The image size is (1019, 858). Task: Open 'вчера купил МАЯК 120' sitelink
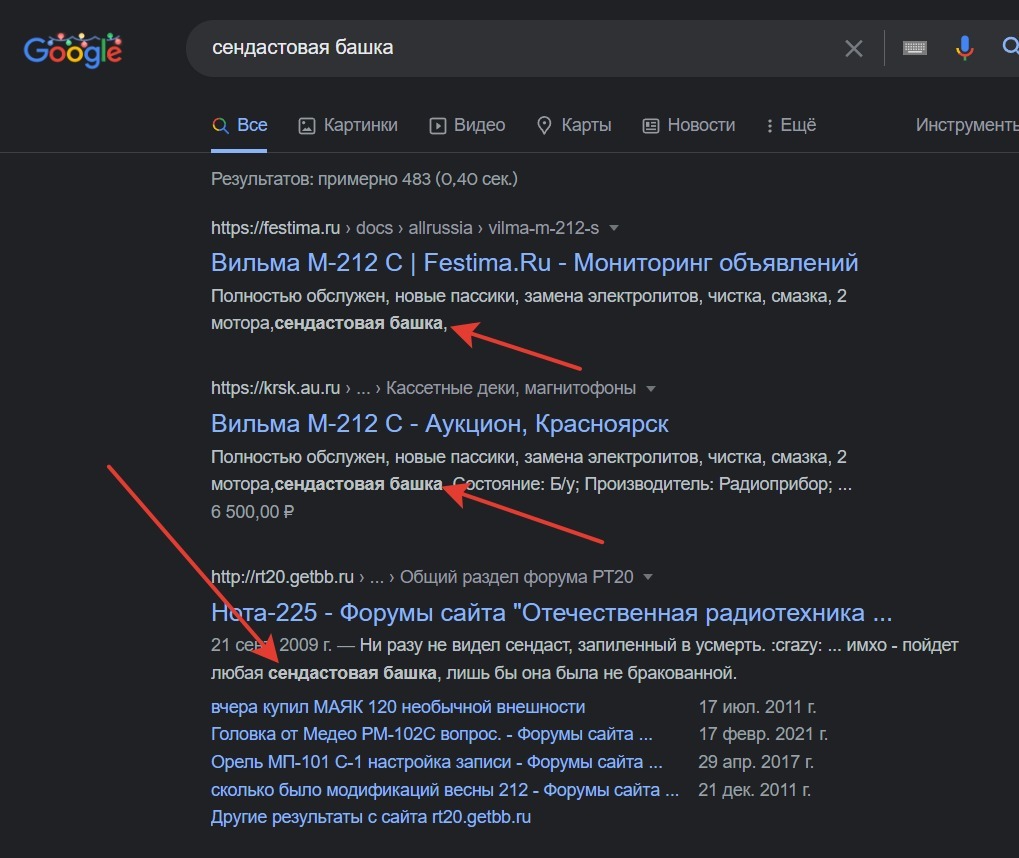point(397,707)
